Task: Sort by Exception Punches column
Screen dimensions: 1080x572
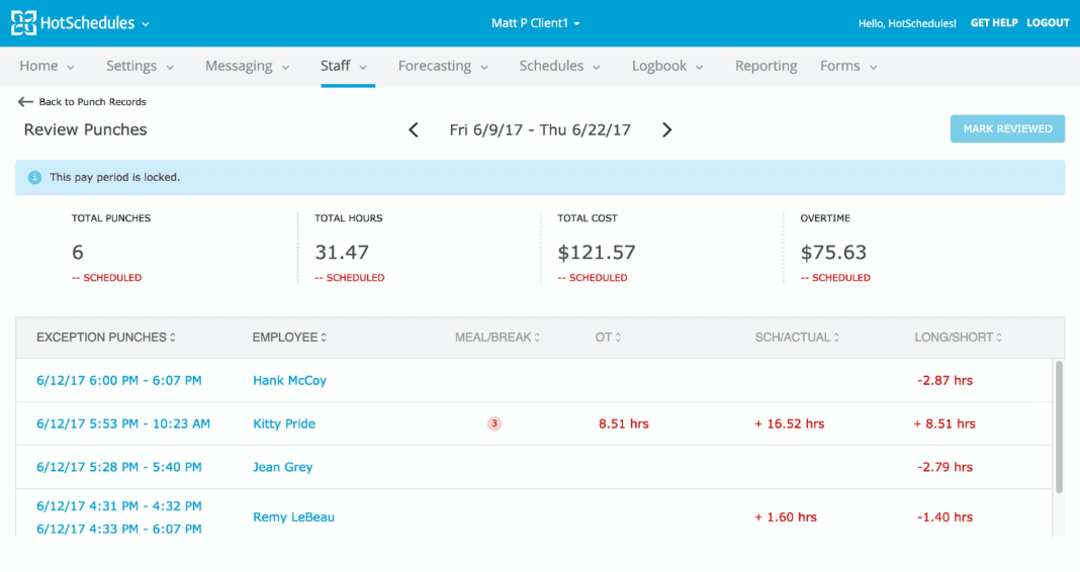Action: click(105, 338)
